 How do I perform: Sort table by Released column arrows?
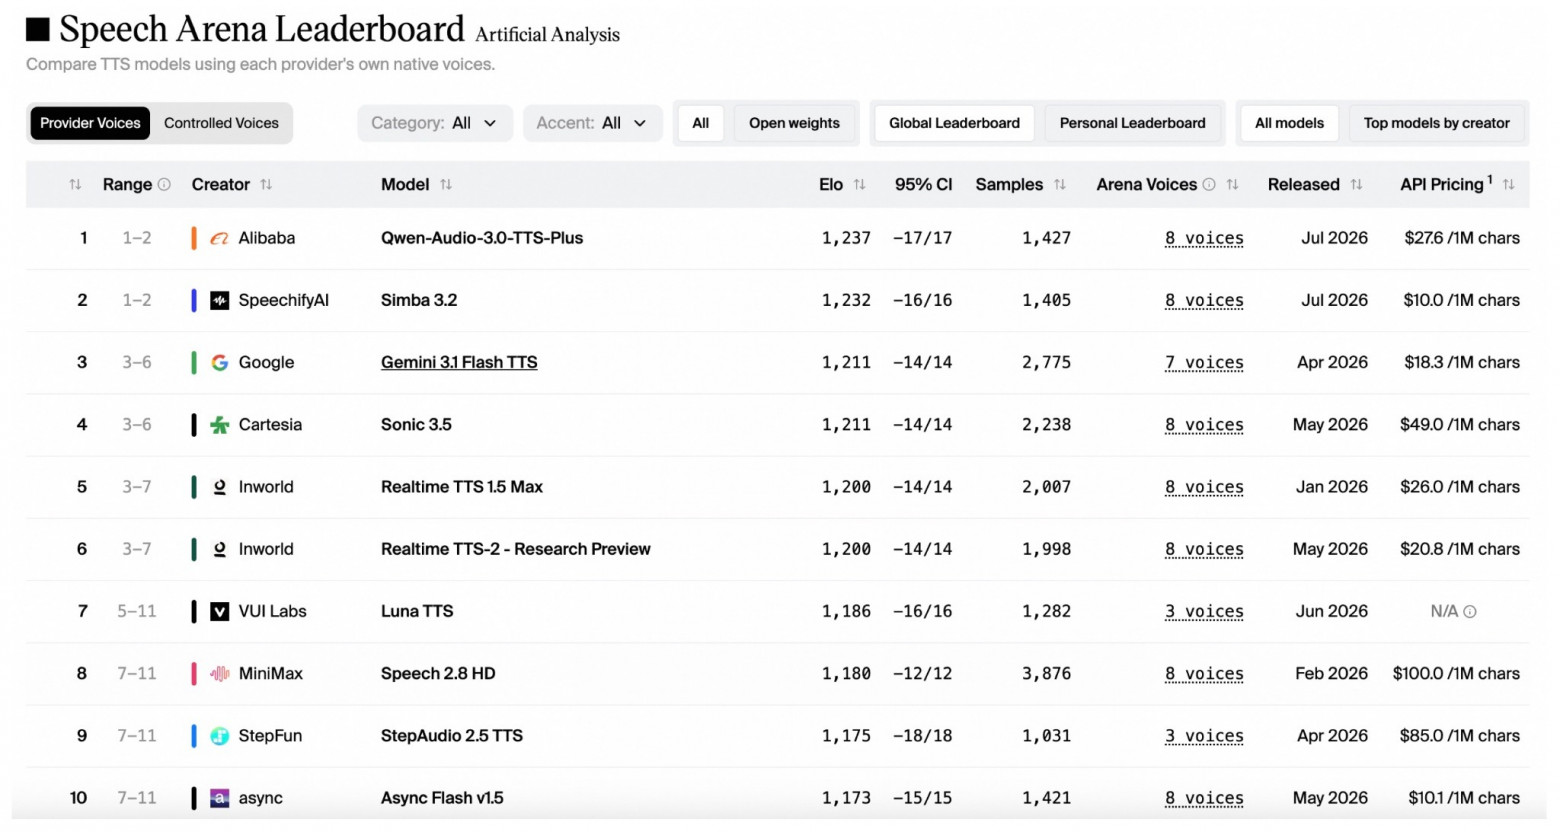tap(1356, 184)
